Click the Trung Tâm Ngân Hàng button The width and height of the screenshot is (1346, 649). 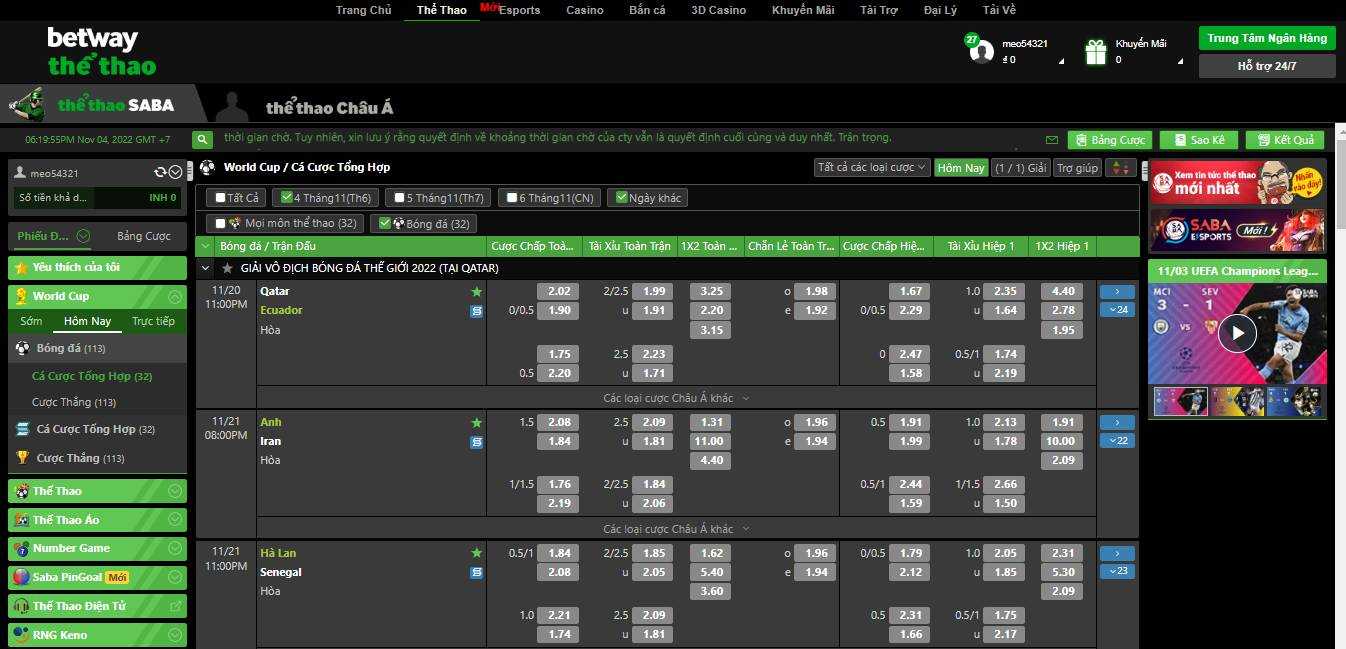pyautogui.click(x=1267, y=38)
